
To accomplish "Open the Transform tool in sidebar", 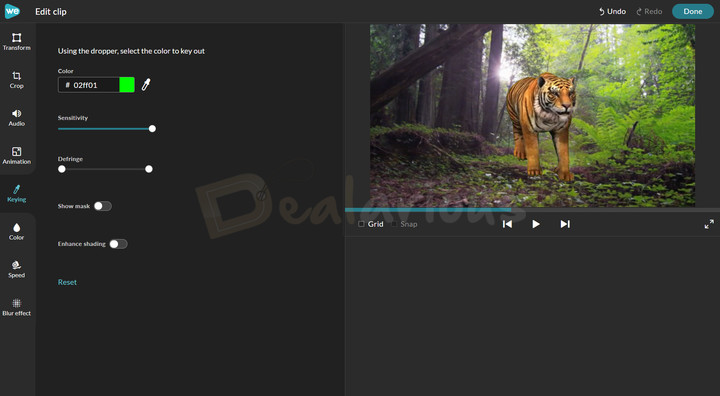I will [17, 41].
